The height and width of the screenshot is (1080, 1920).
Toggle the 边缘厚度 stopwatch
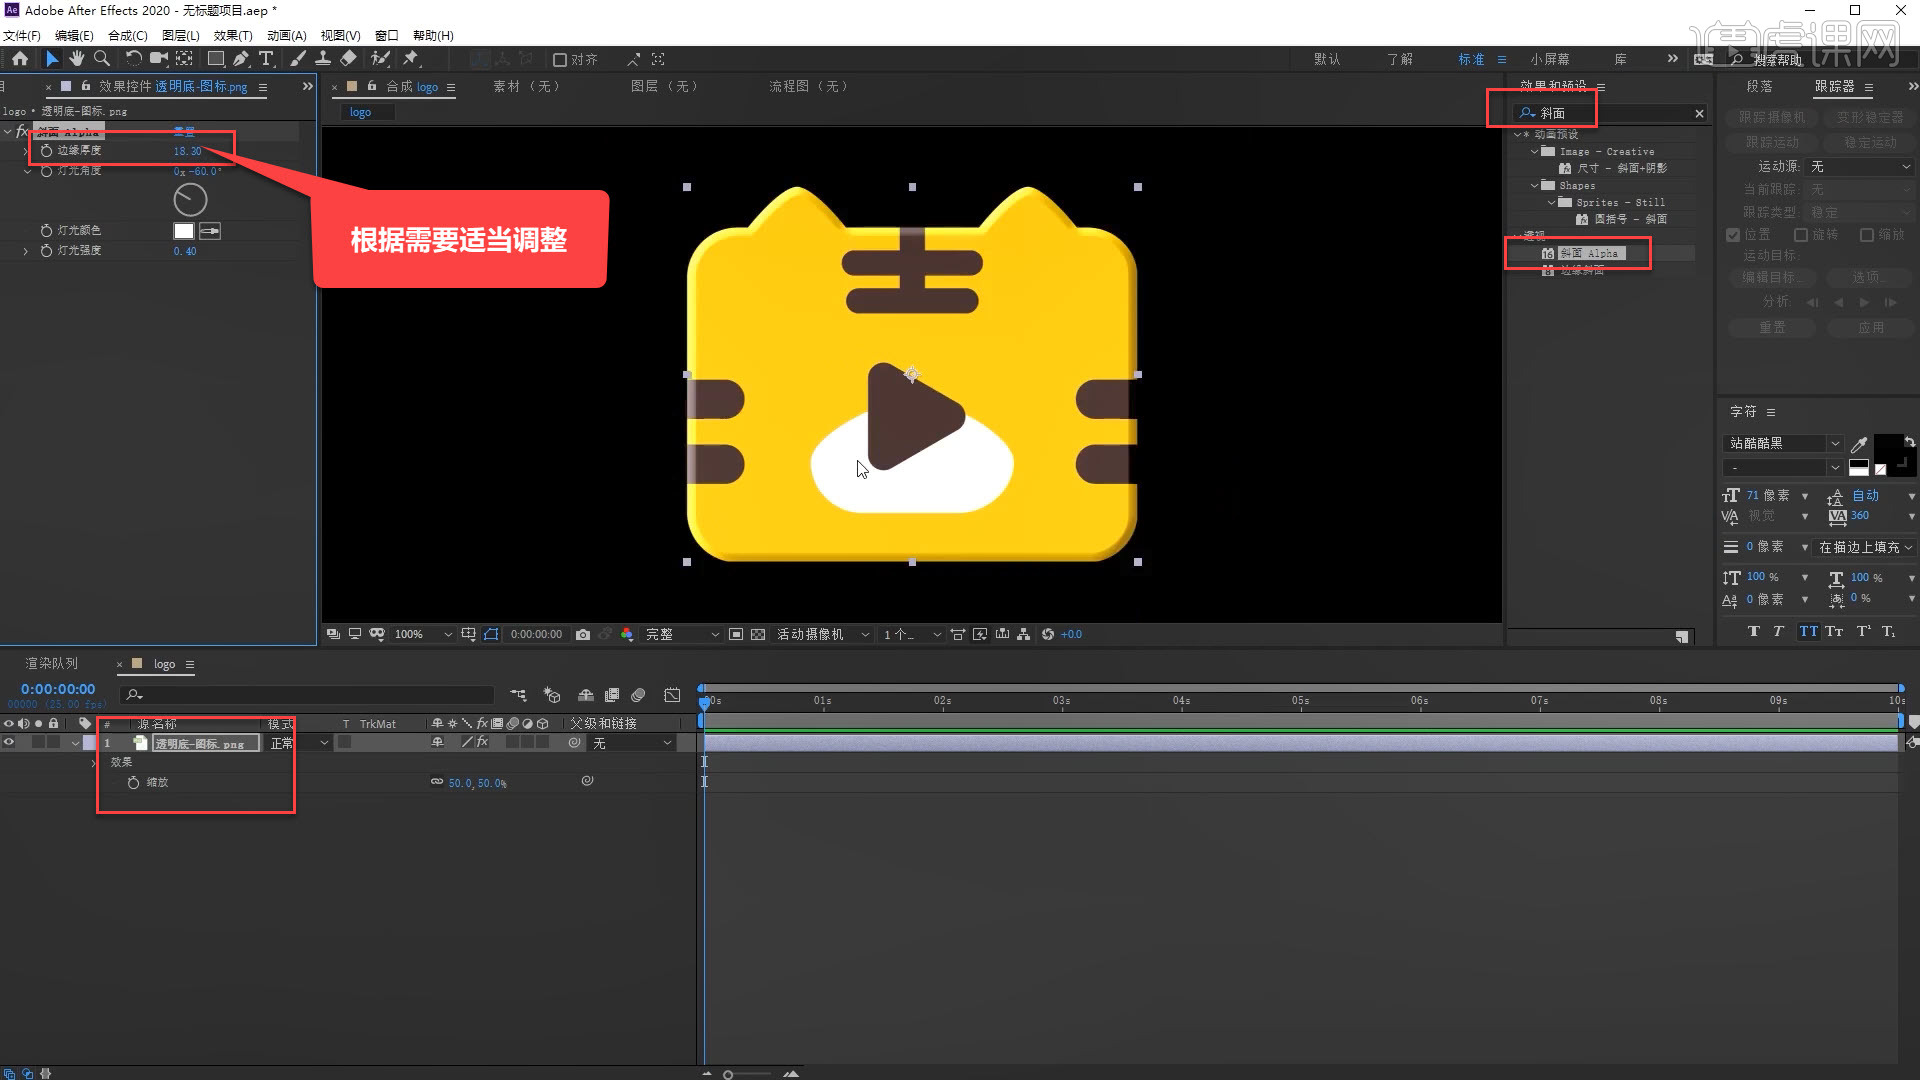46,151
